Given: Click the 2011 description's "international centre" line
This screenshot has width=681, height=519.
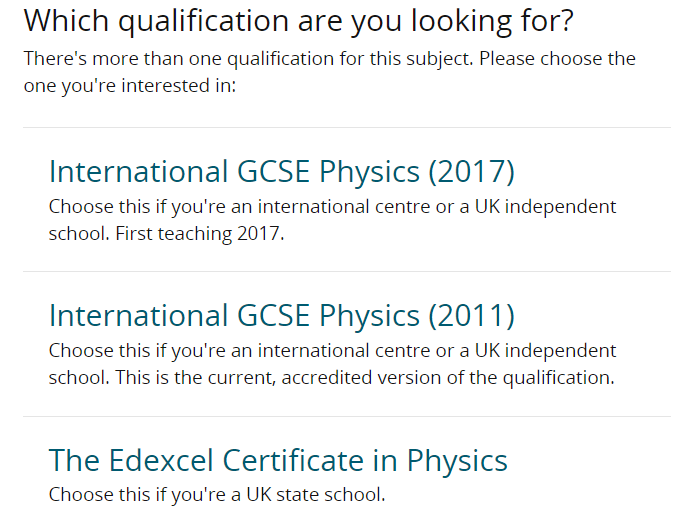Looking at the screenshot, I should [332, 351].
